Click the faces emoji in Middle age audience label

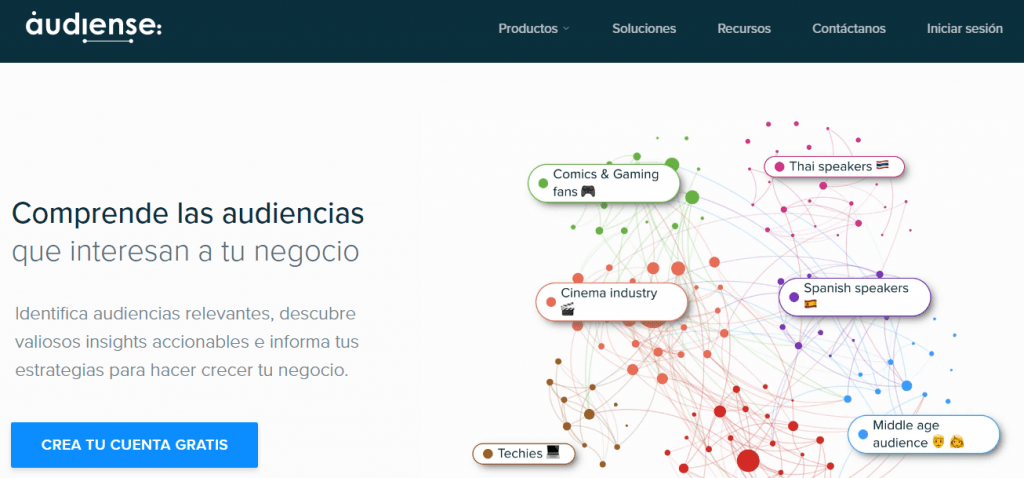[948, 442]
